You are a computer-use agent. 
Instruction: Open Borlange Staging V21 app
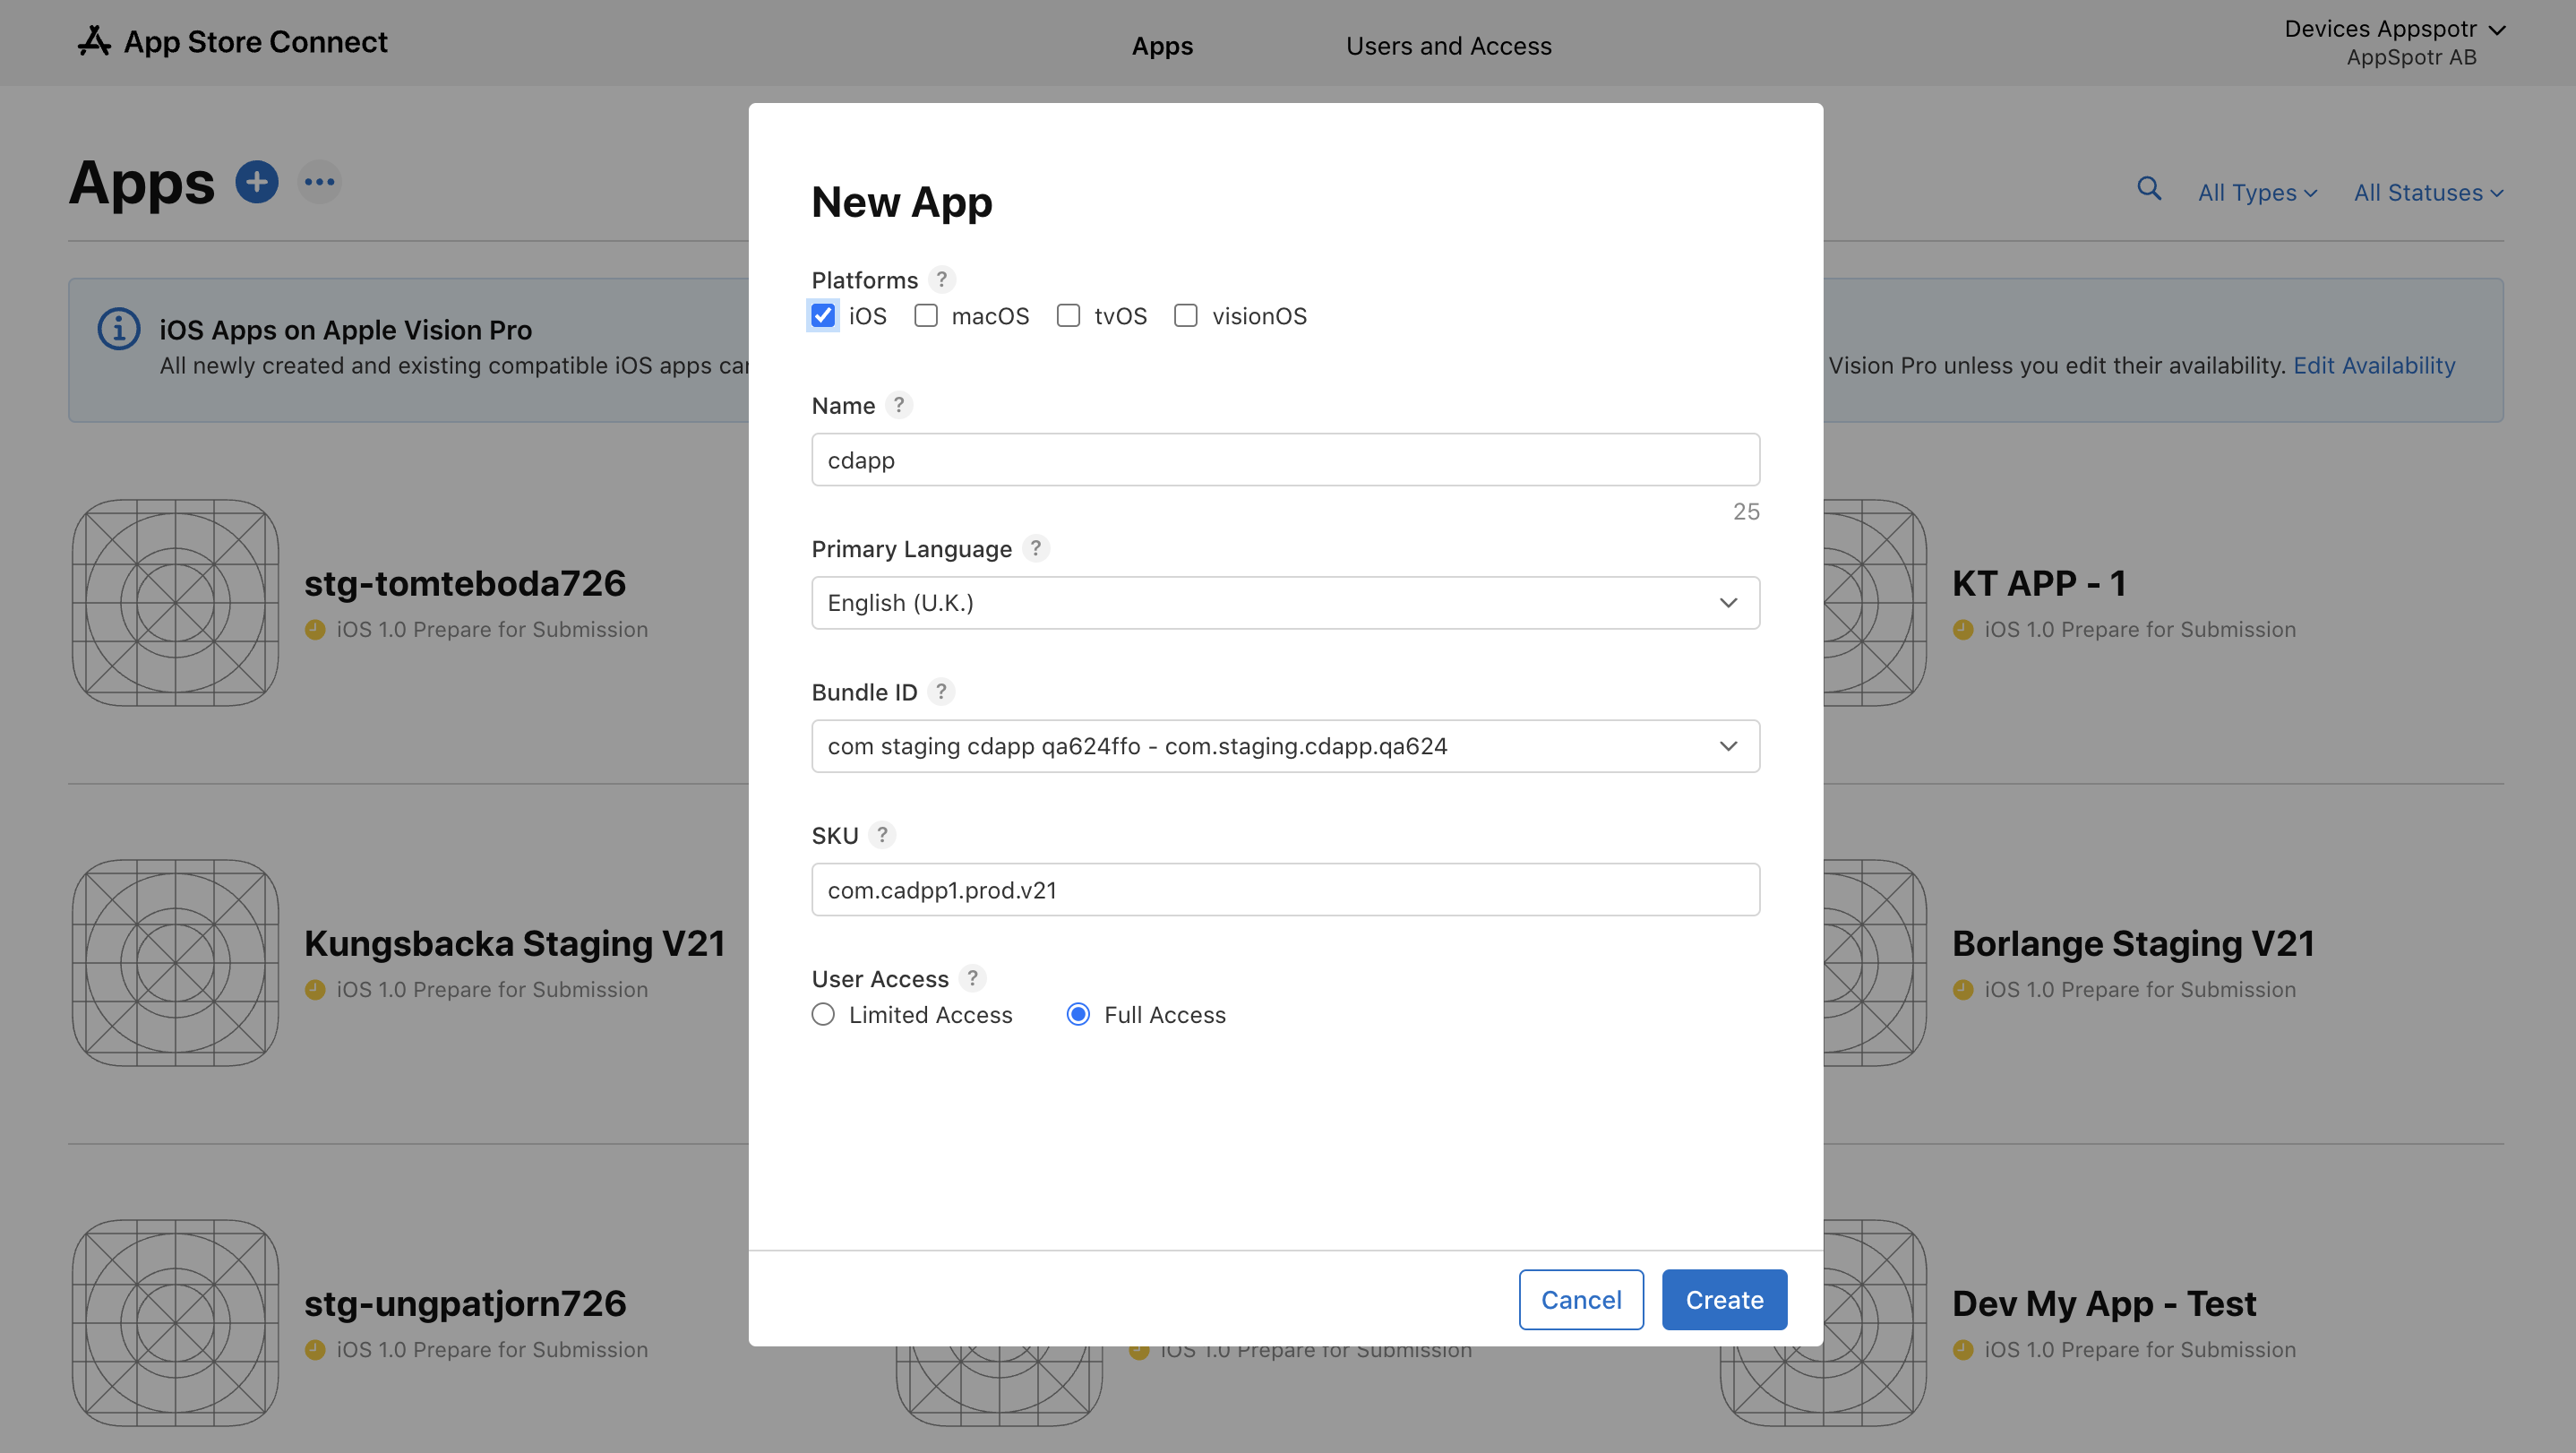pos(2133,943)
